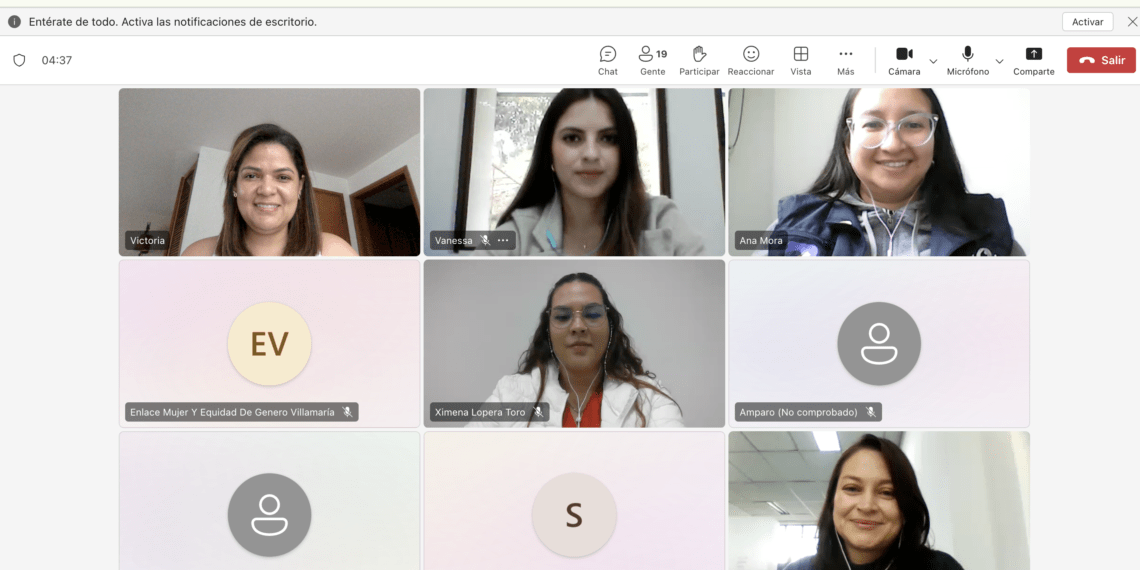The image size is (1140, 570).
Task: Click the Enlace Mujer Y Equidad label
Action: 233,412
